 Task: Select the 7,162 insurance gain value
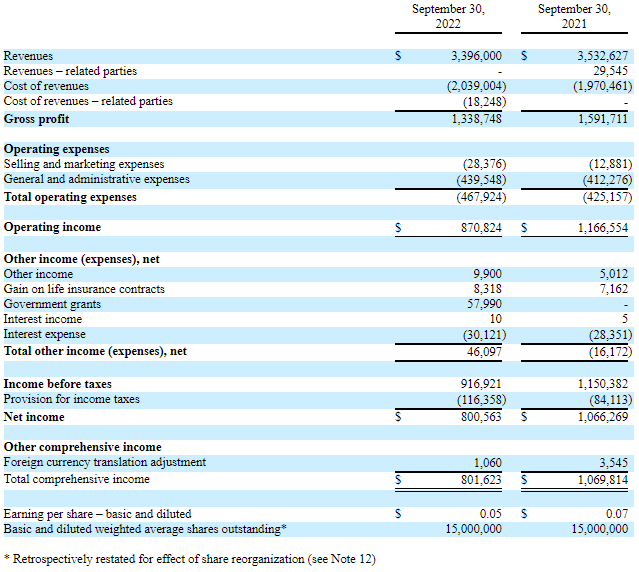coord(614,289)
